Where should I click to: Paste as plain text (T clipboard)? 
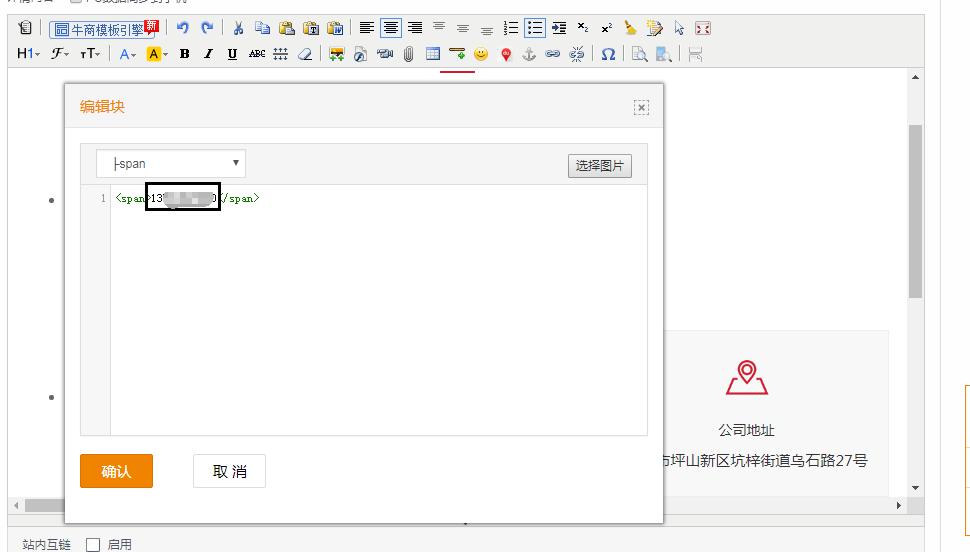coord(311,28)
